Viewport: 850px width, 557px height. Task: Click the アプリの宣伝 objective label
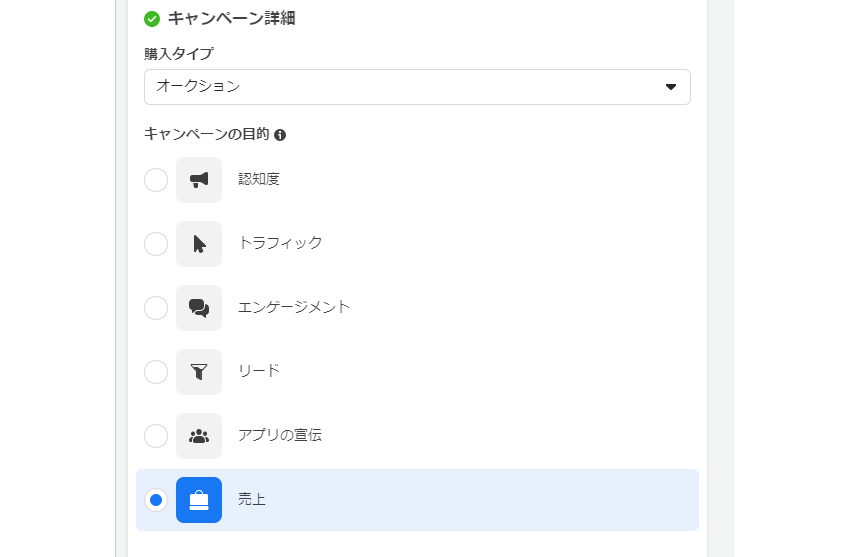[x=280, y=435]
